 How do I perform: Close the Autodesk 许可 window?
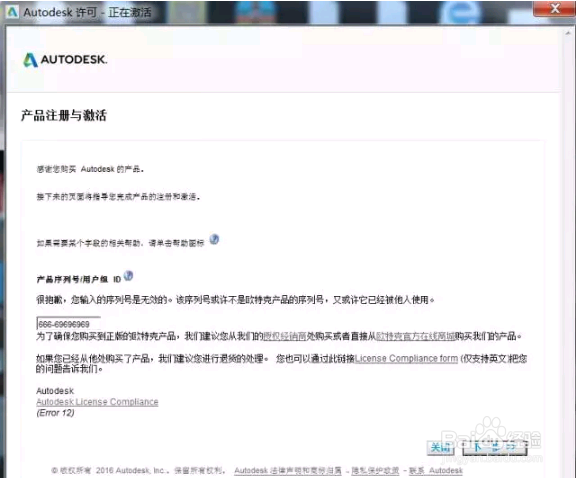click(x=554, y=8)
